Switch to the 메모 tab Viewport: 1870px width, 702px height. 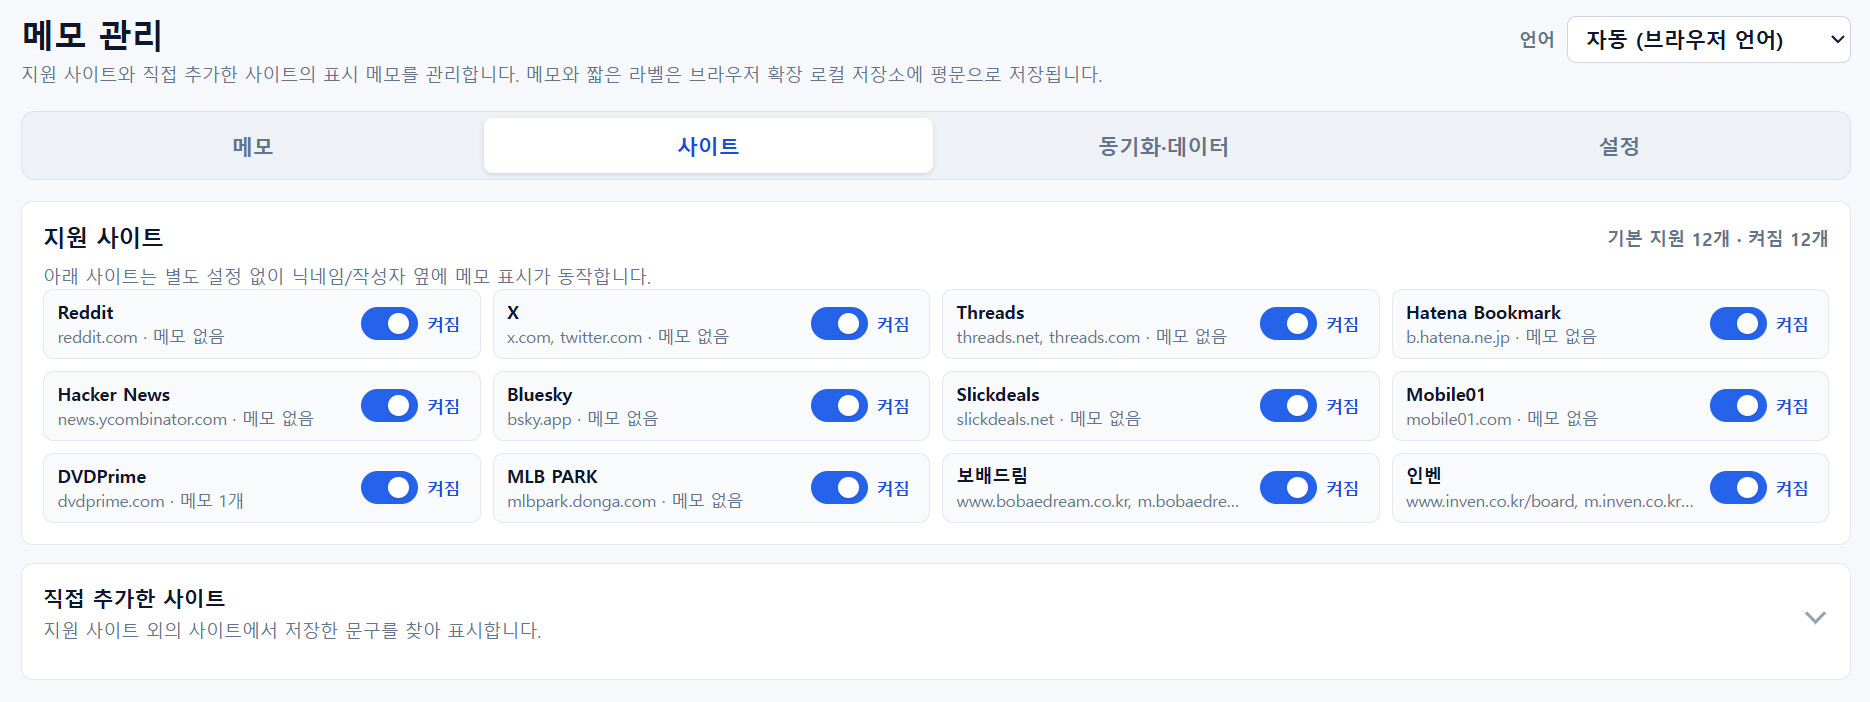click(x=253, y=146)
